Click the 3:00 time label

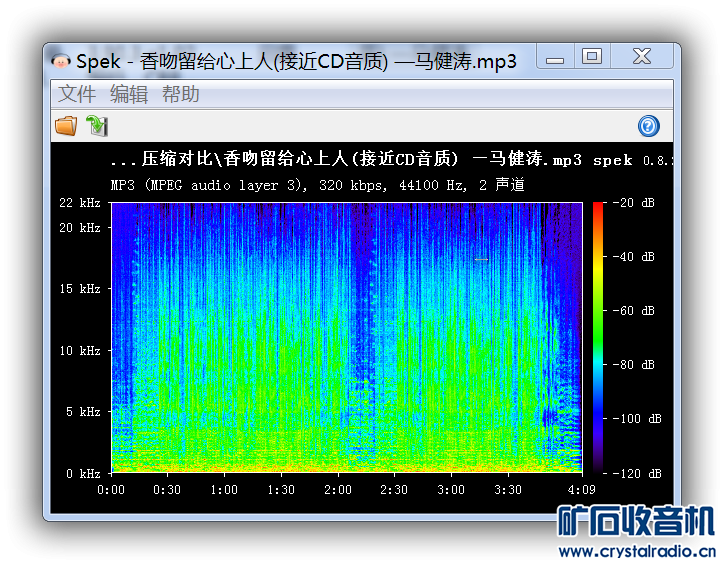pos(451,490)
